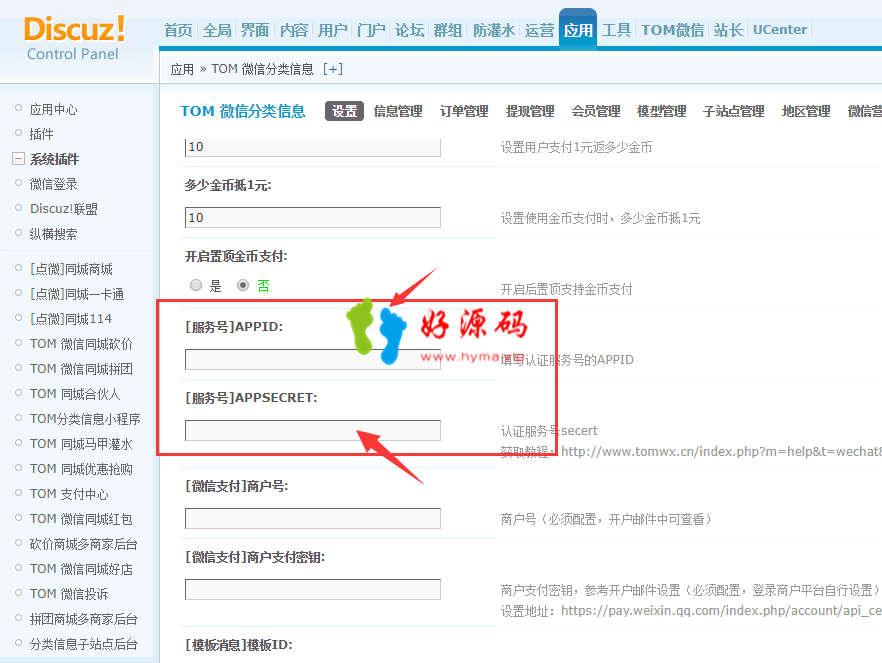This screenshot has height=663, width=882.
Task: Focus the [微信支付]商户号 input field
Action: click(x=313, y=518)
